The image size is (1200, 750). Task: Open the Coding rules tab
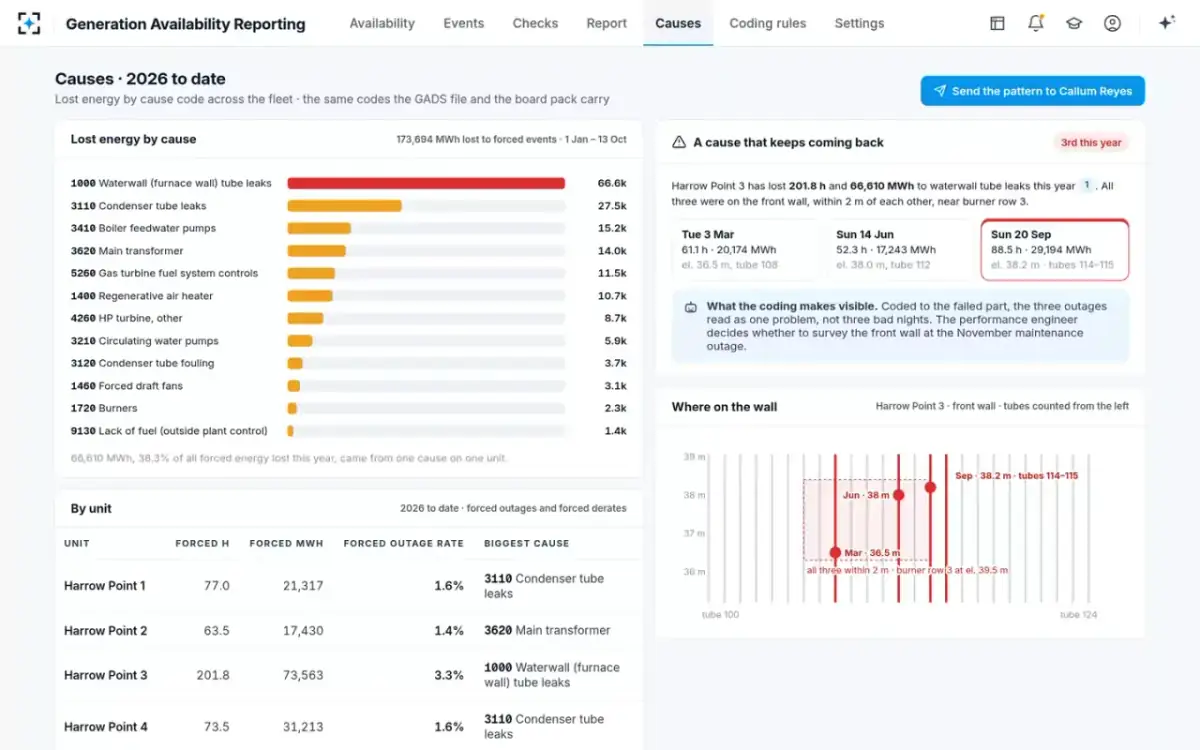pos(768,23)
